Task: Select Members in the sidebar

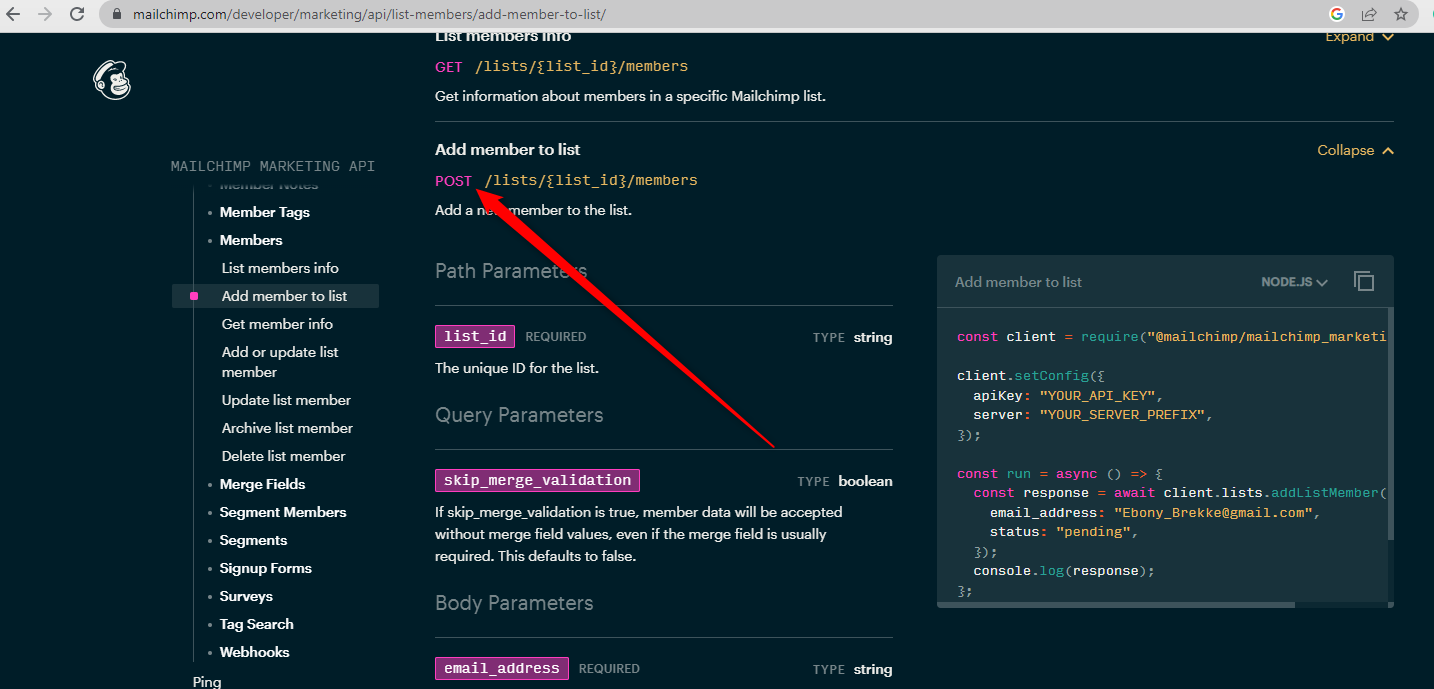Action: click(x=251, y=240)
